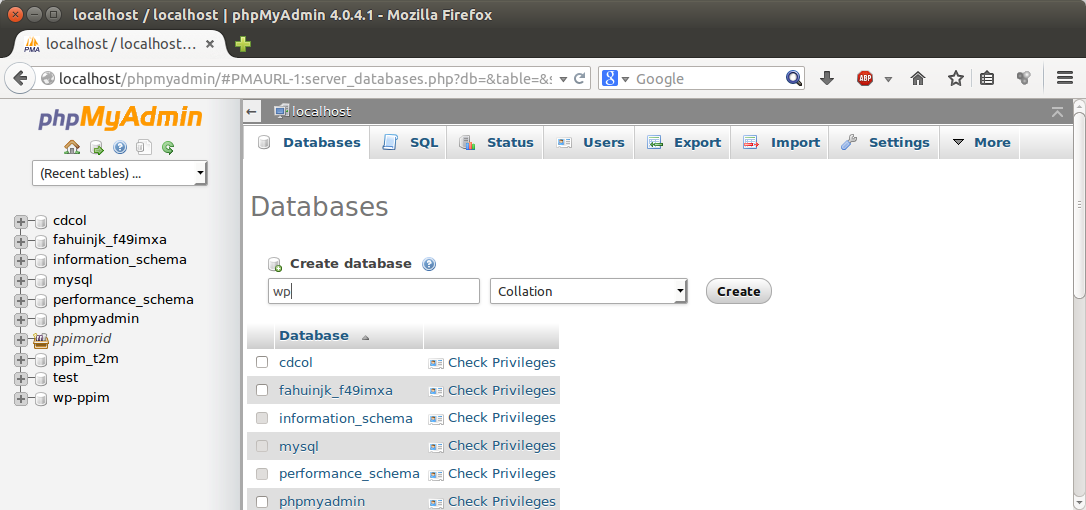Image resolution: width=1086 pixels, height=510 pixels.
Task: Open the Adblock Plus toolbar icon
Action: click(865, 78)
